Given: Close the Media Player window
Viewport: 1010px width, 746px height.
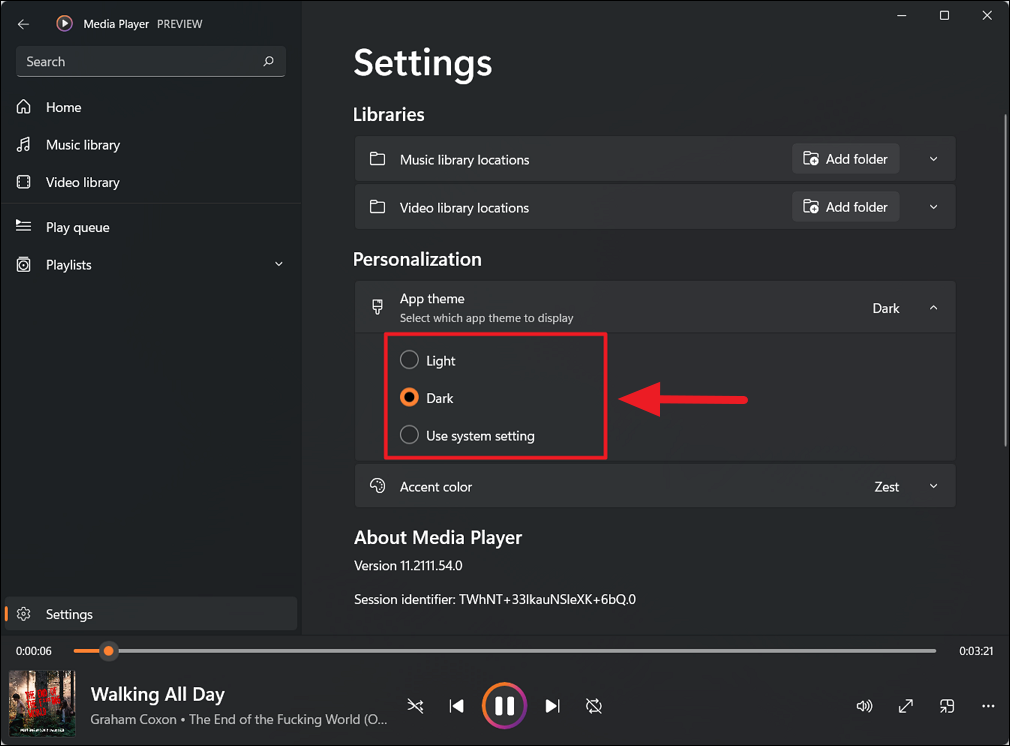Looking at the screenshot, I should [987, 15].
